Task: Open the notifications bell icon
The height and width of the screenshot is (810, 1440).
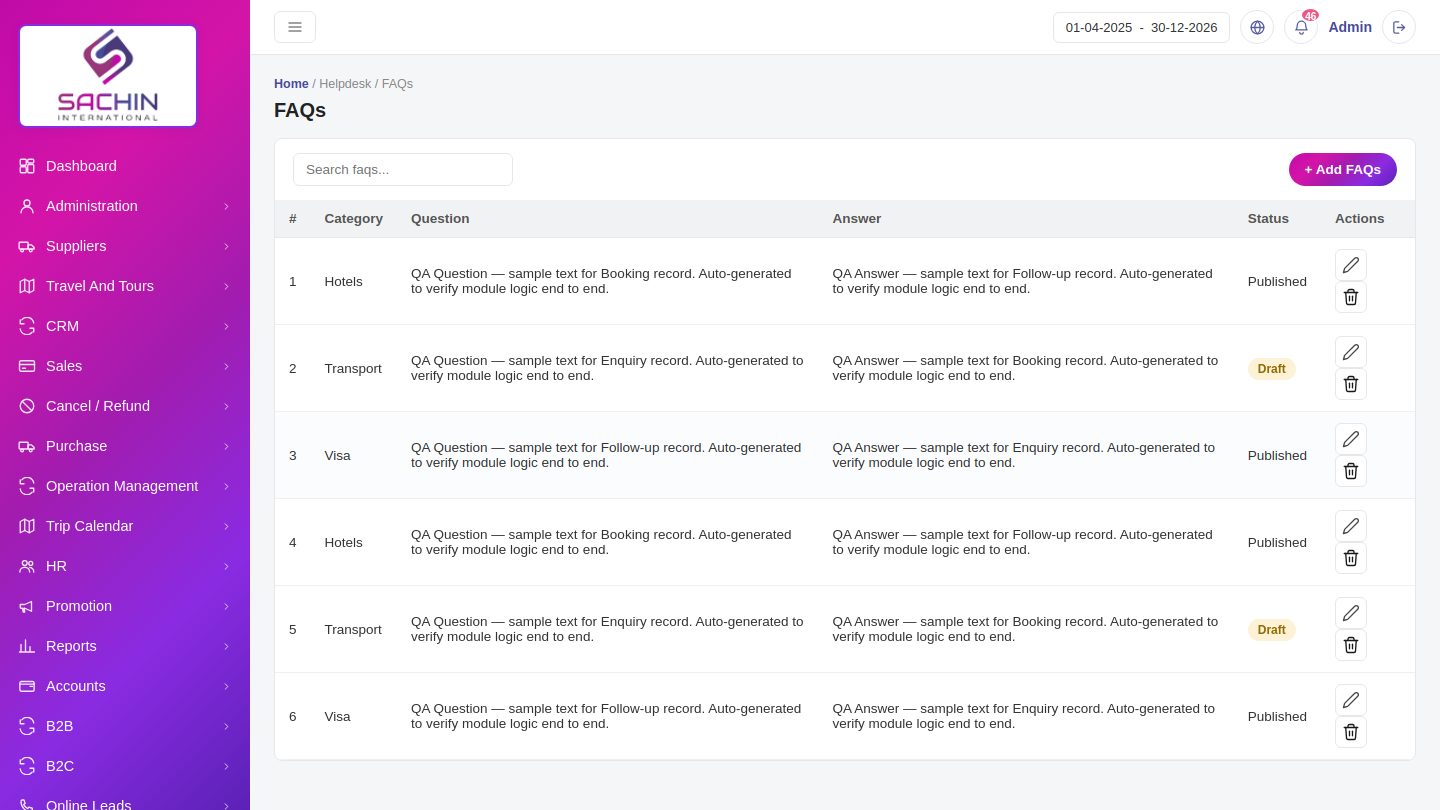Action: [x=1301, y=27]
